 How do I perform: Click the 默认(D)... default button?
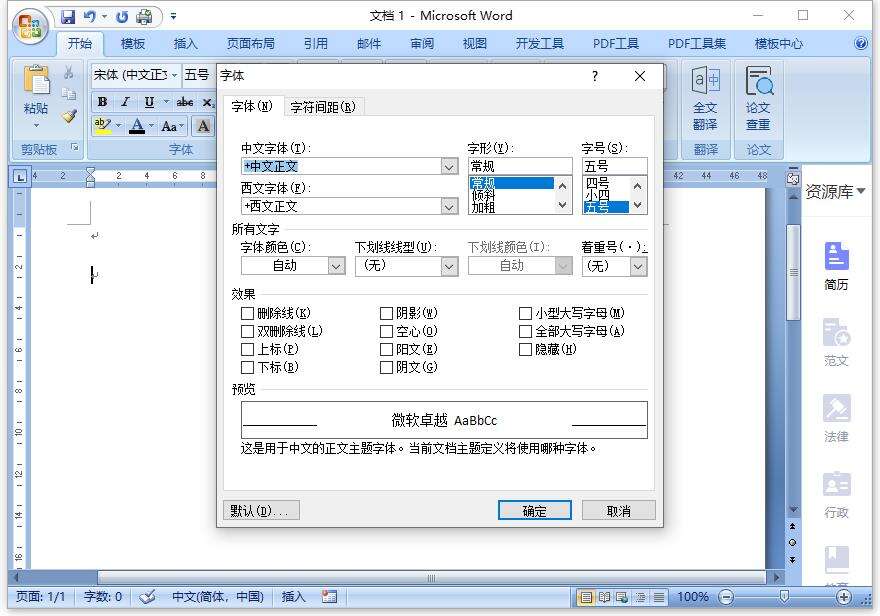[x=261, y=511]
